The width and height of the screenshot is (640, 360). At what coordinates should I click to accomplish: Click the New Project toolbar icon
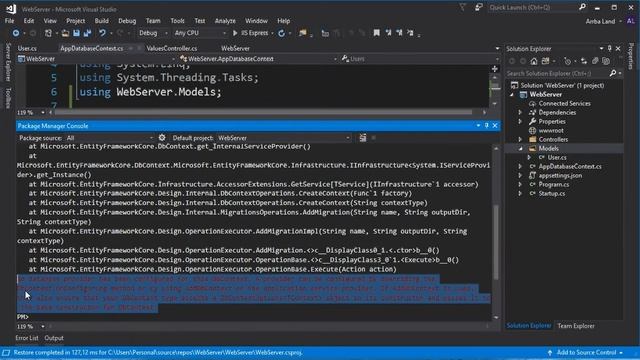pos(48,33)
